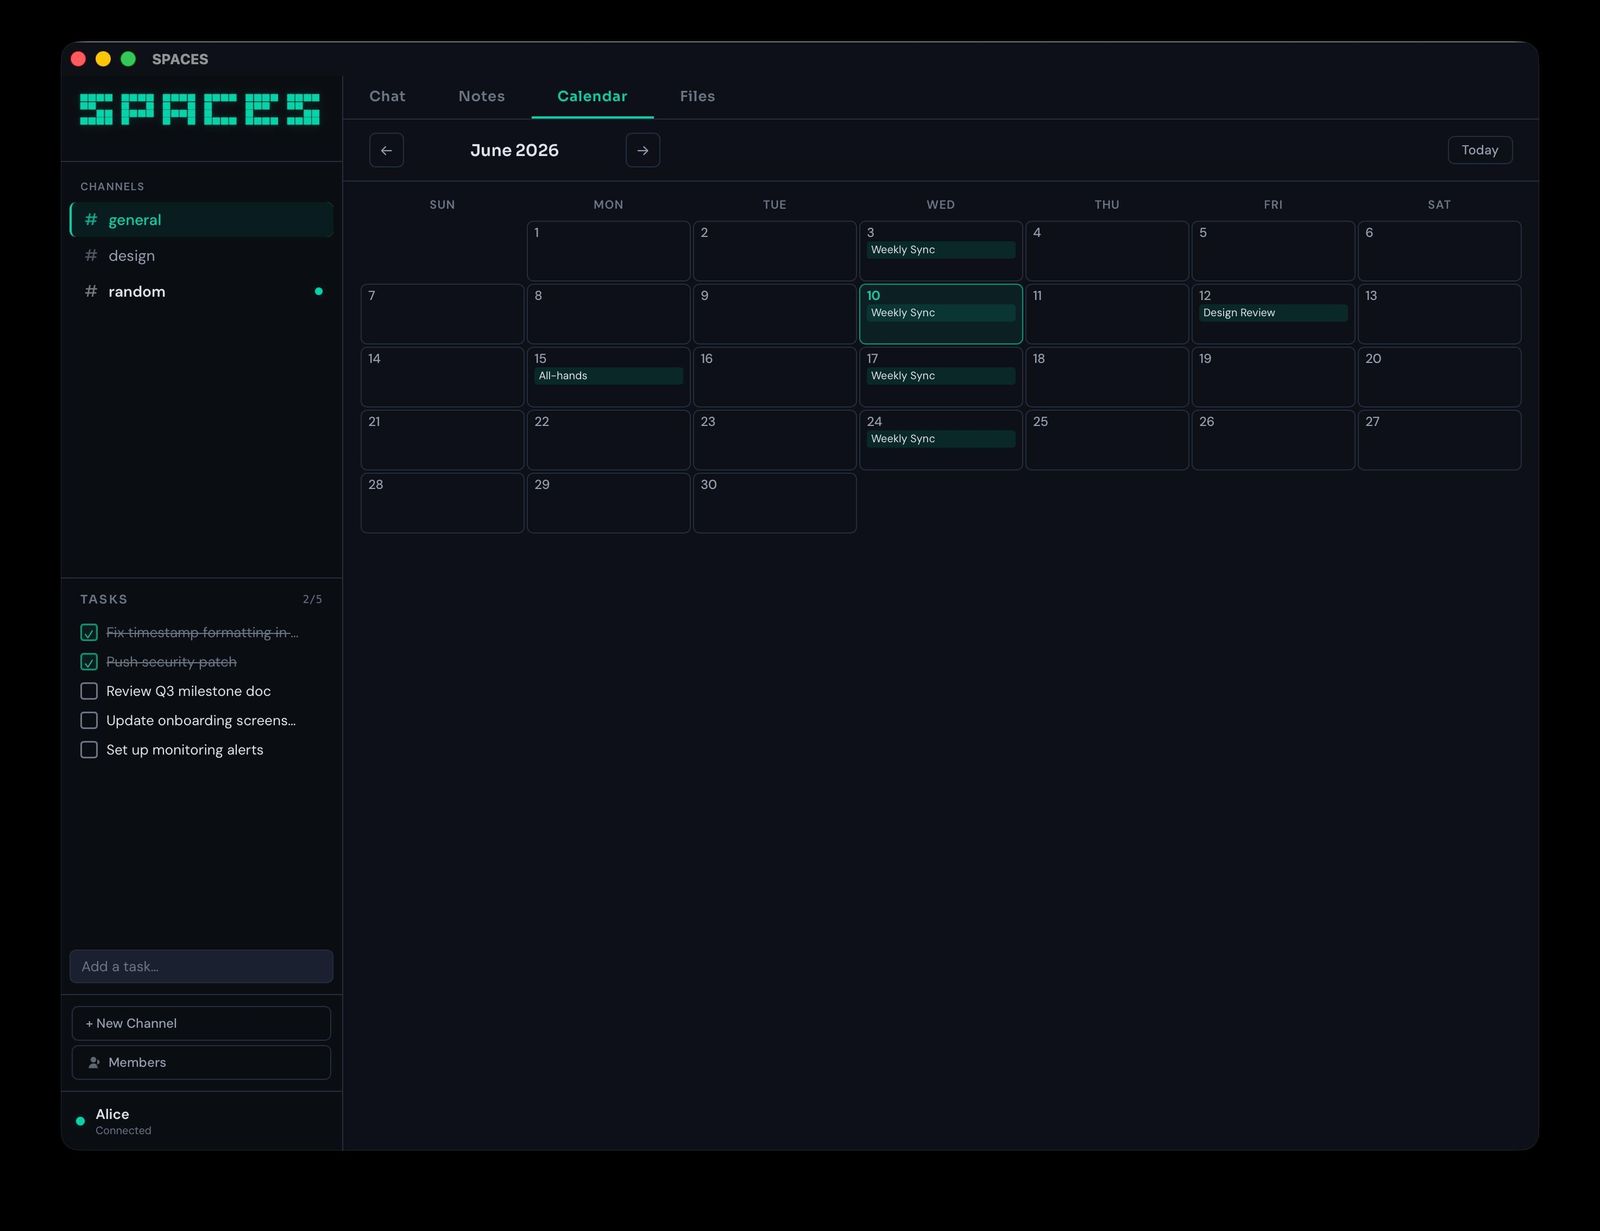This screenshot has height=1231, width=1600.
Task: Open the Files tab
Action: [697, 96]
